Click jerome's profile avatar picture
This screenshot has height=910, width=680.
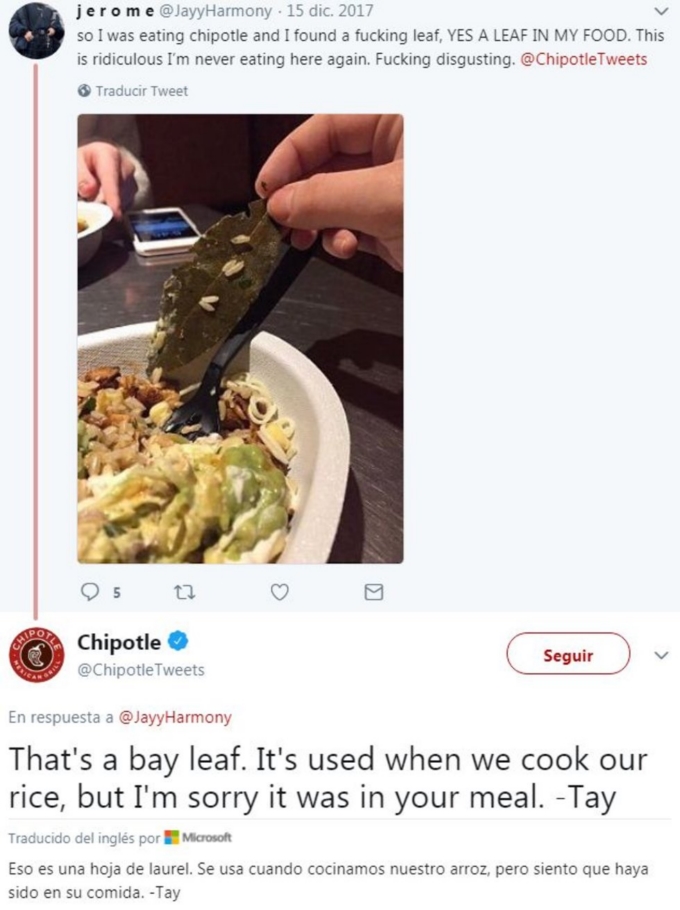36,30
